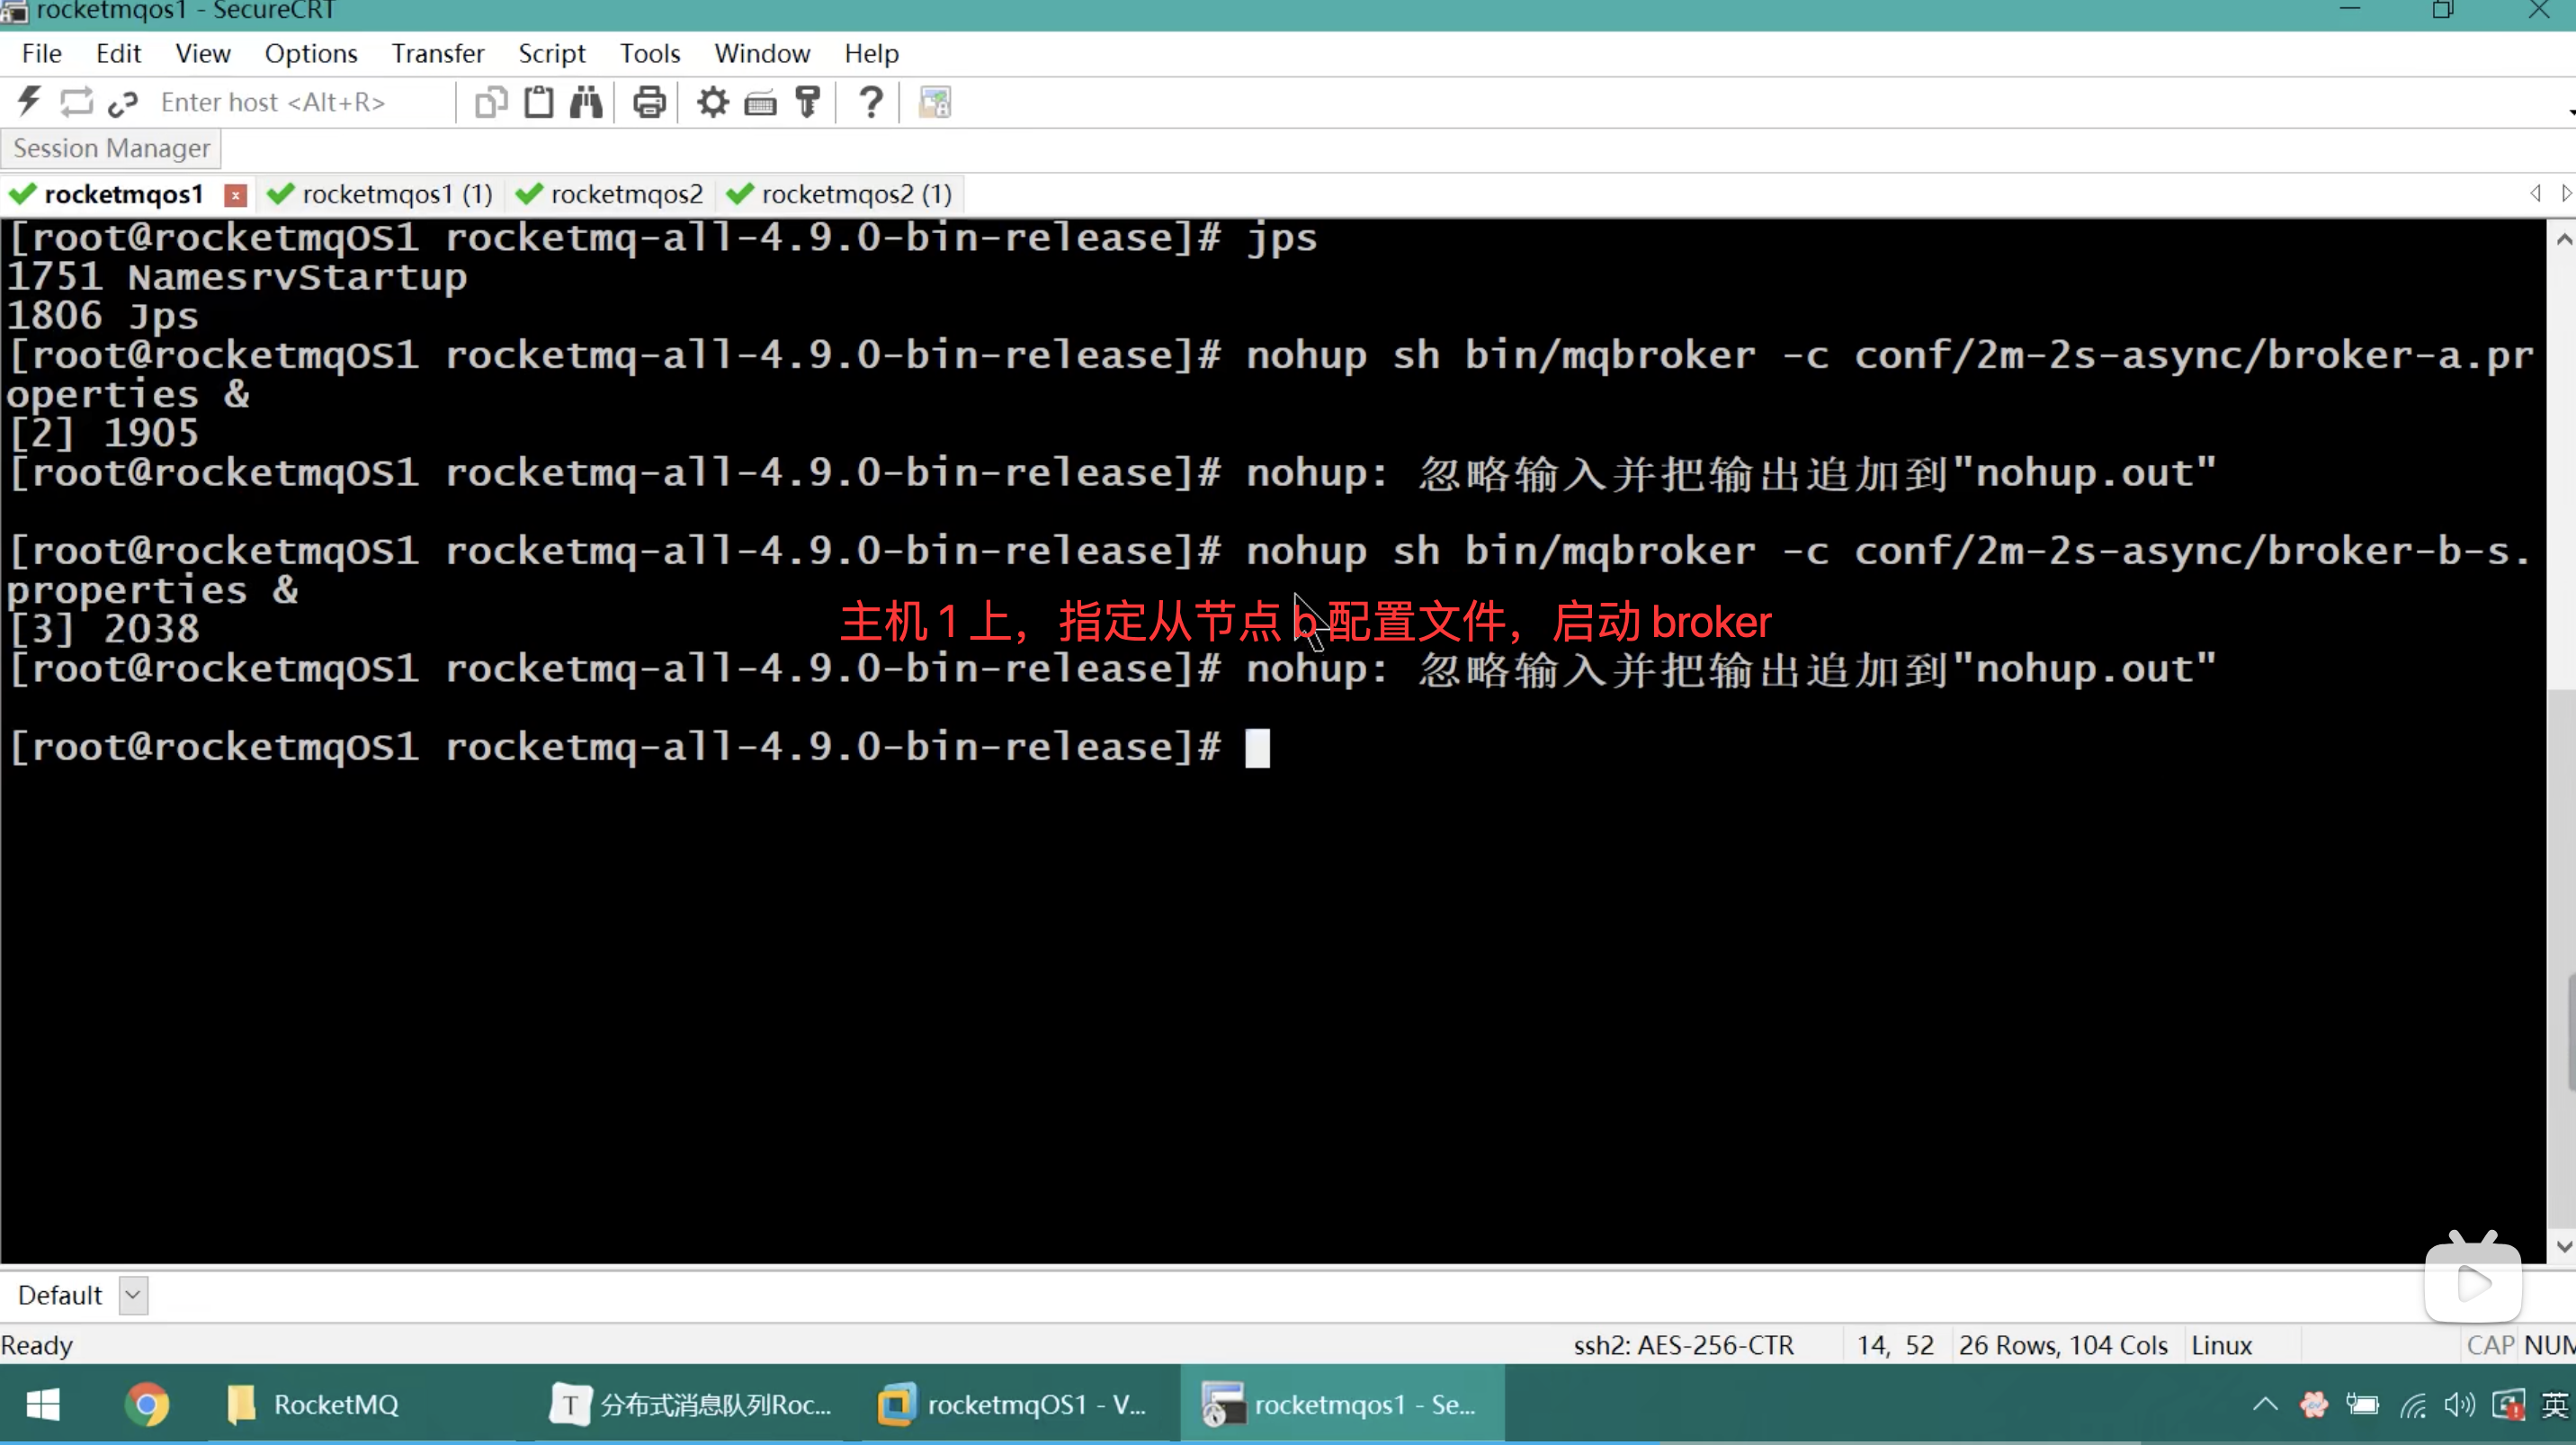Close the rocketmqos1 tab
Image resolution: width=2576 pixels, height=1445 pixels.
point(236,195)
